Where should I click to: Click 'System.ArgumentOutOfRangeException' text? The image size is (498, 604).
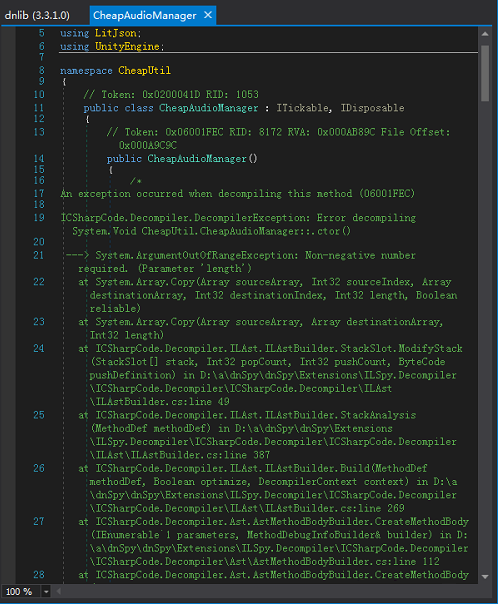tap(197, 255)
